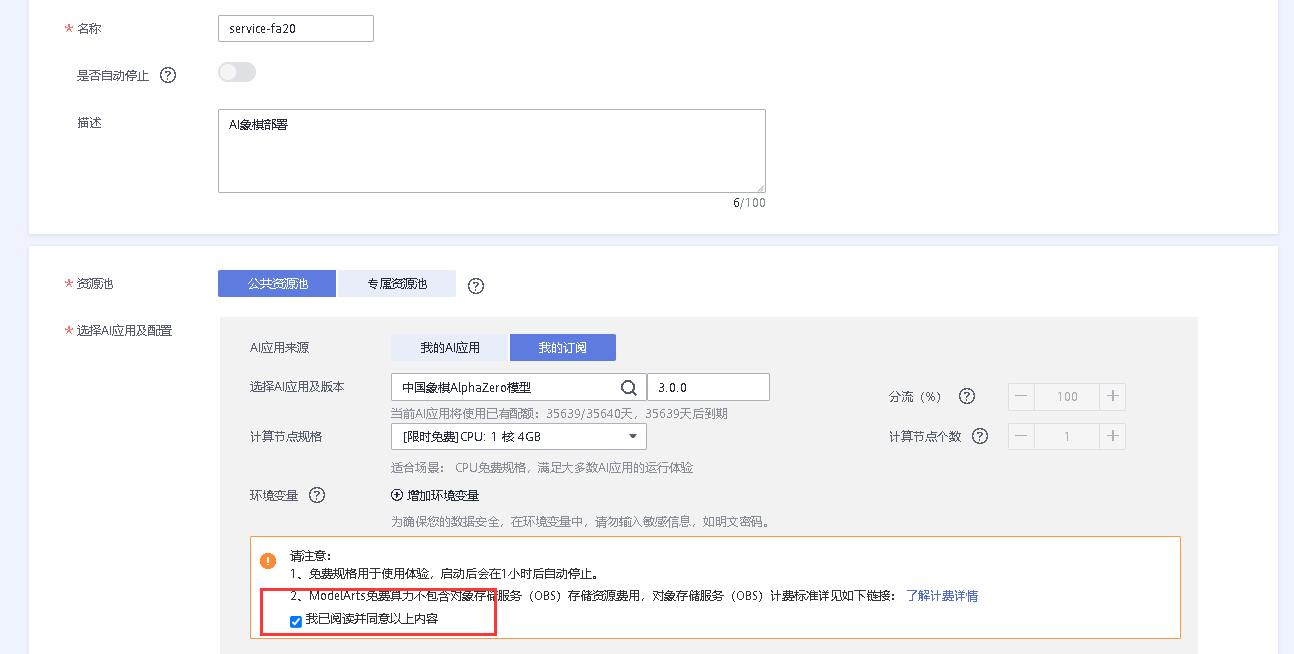The height and width of the screenshot is (654, 1294).
Task: Click help icon beside 环境变量
Action: click(317, 495)
